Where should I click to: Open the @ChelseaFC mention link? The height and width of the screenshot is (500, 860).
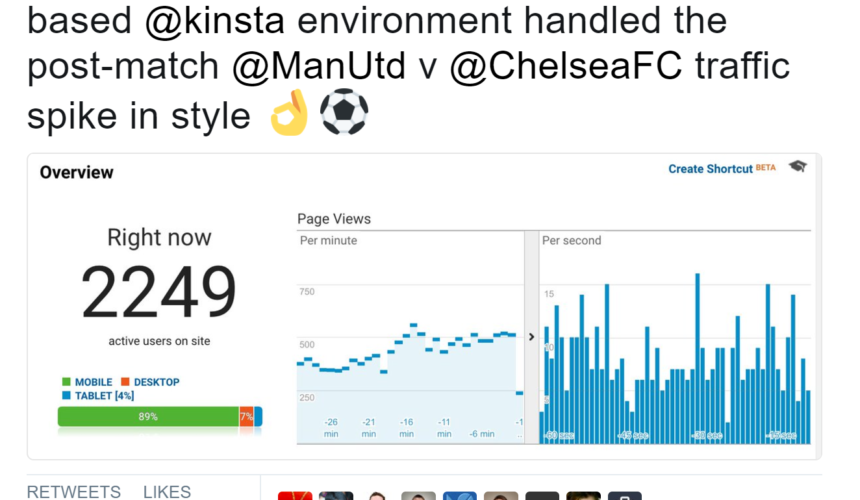[x=566, y=66]
